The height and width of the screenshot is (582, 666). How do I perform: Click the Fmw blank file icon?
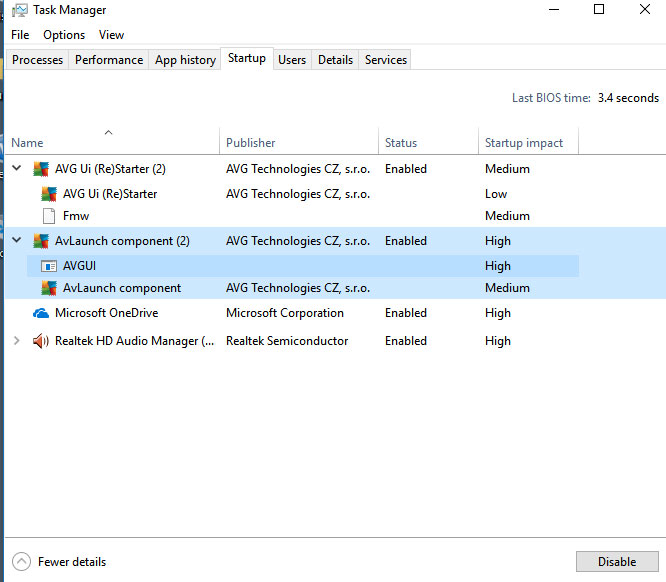point(48,216)
